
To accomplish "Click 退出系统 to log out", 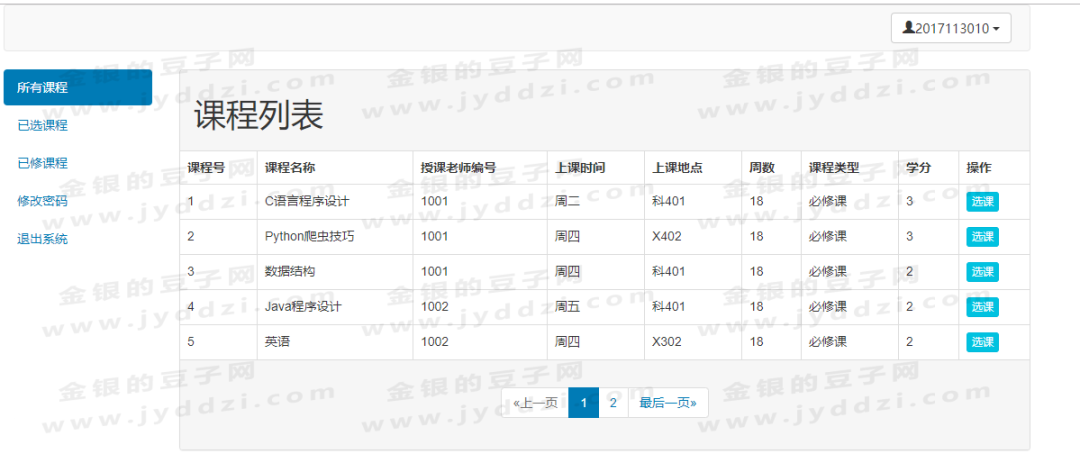I will (43, 239).
